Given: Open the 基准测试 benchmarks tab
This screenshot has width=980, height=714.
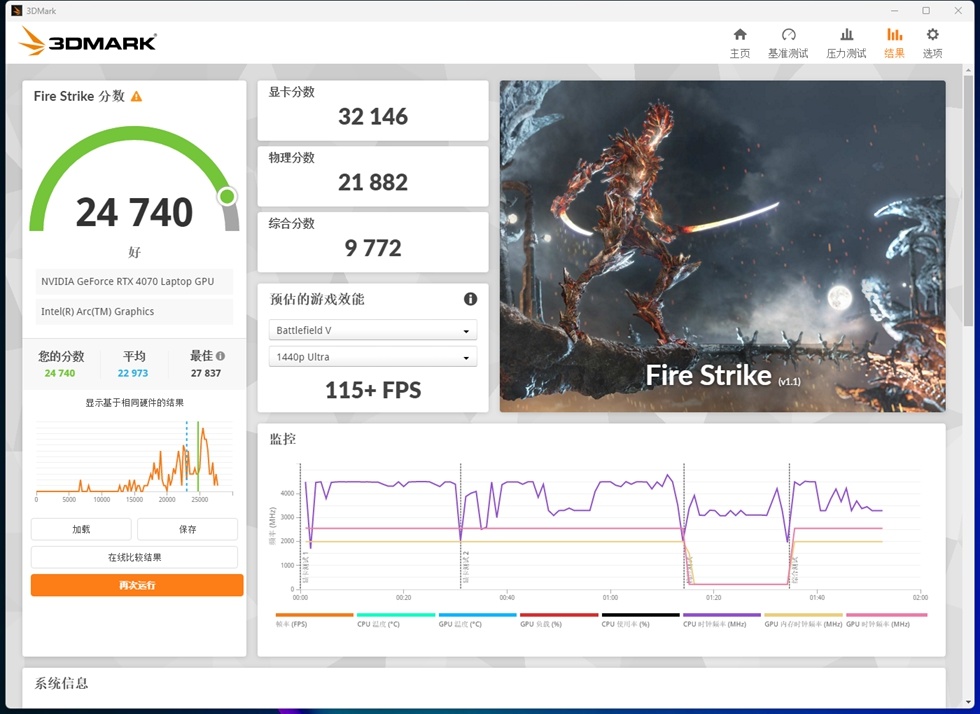Looking at the screenshot, I should [x=788, y=43].
